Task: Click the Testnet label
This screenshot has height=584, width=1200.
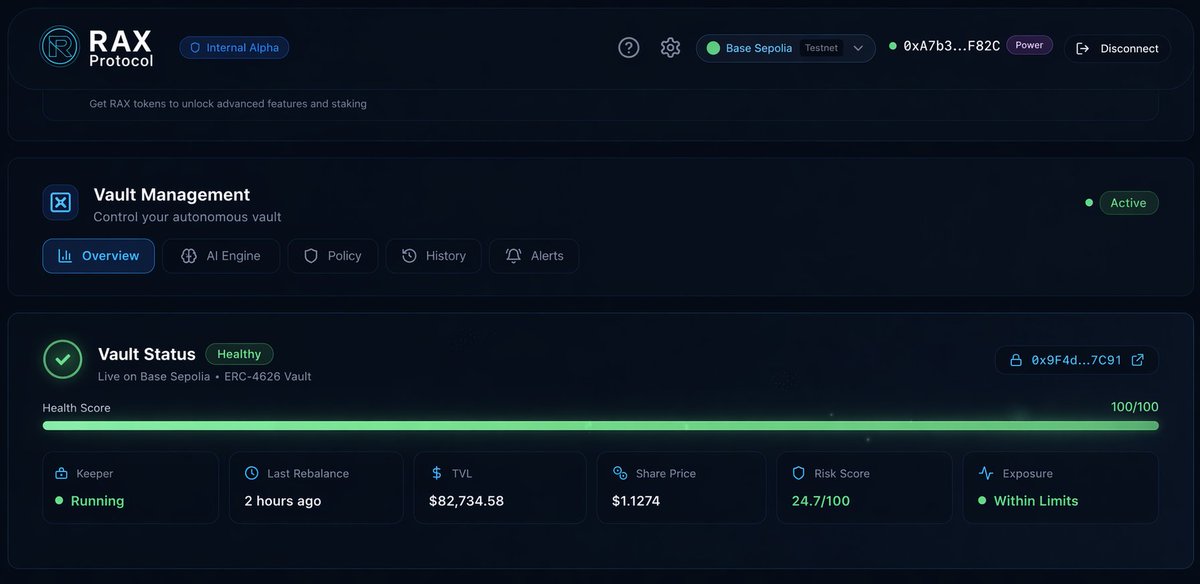Action: [821, 48]
